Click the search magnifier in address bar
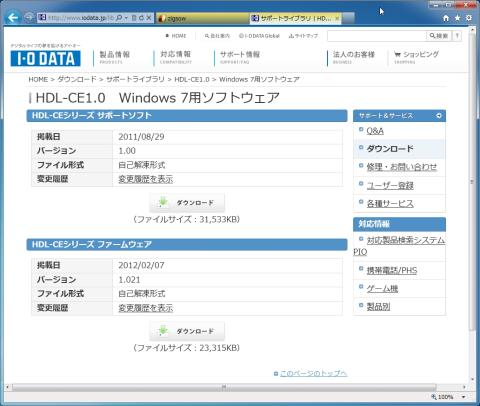Viewport: 480px width, 406px height. coord(119,18)
